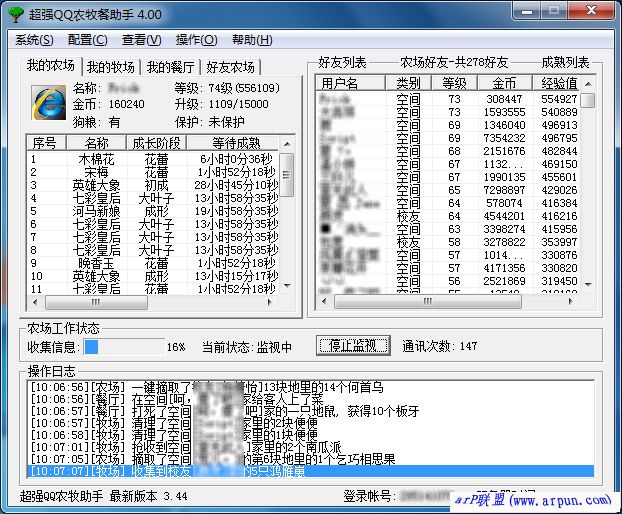This screenshot has height=514, width=622.
Task: Switch to the 我的牧场 tab
Action: click(x=110, y=67)
